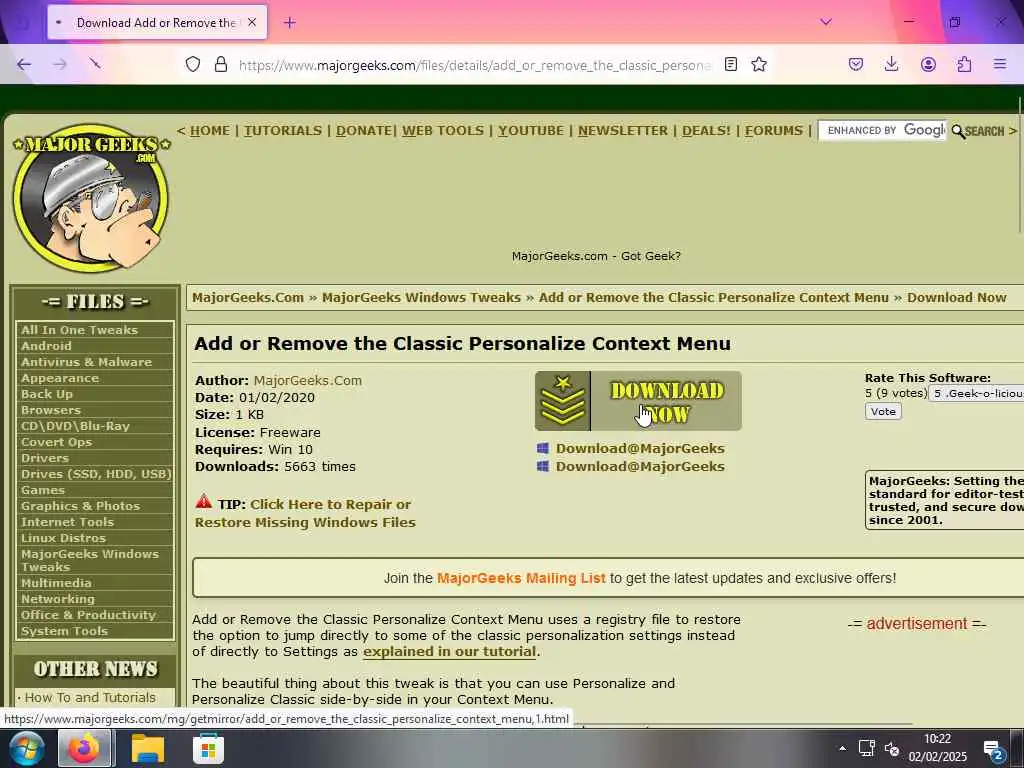The width and height of the screenshot is (1024, 768).
Task: Open the rating dropdown Geek-o-licious
Action: click(976, 394)
